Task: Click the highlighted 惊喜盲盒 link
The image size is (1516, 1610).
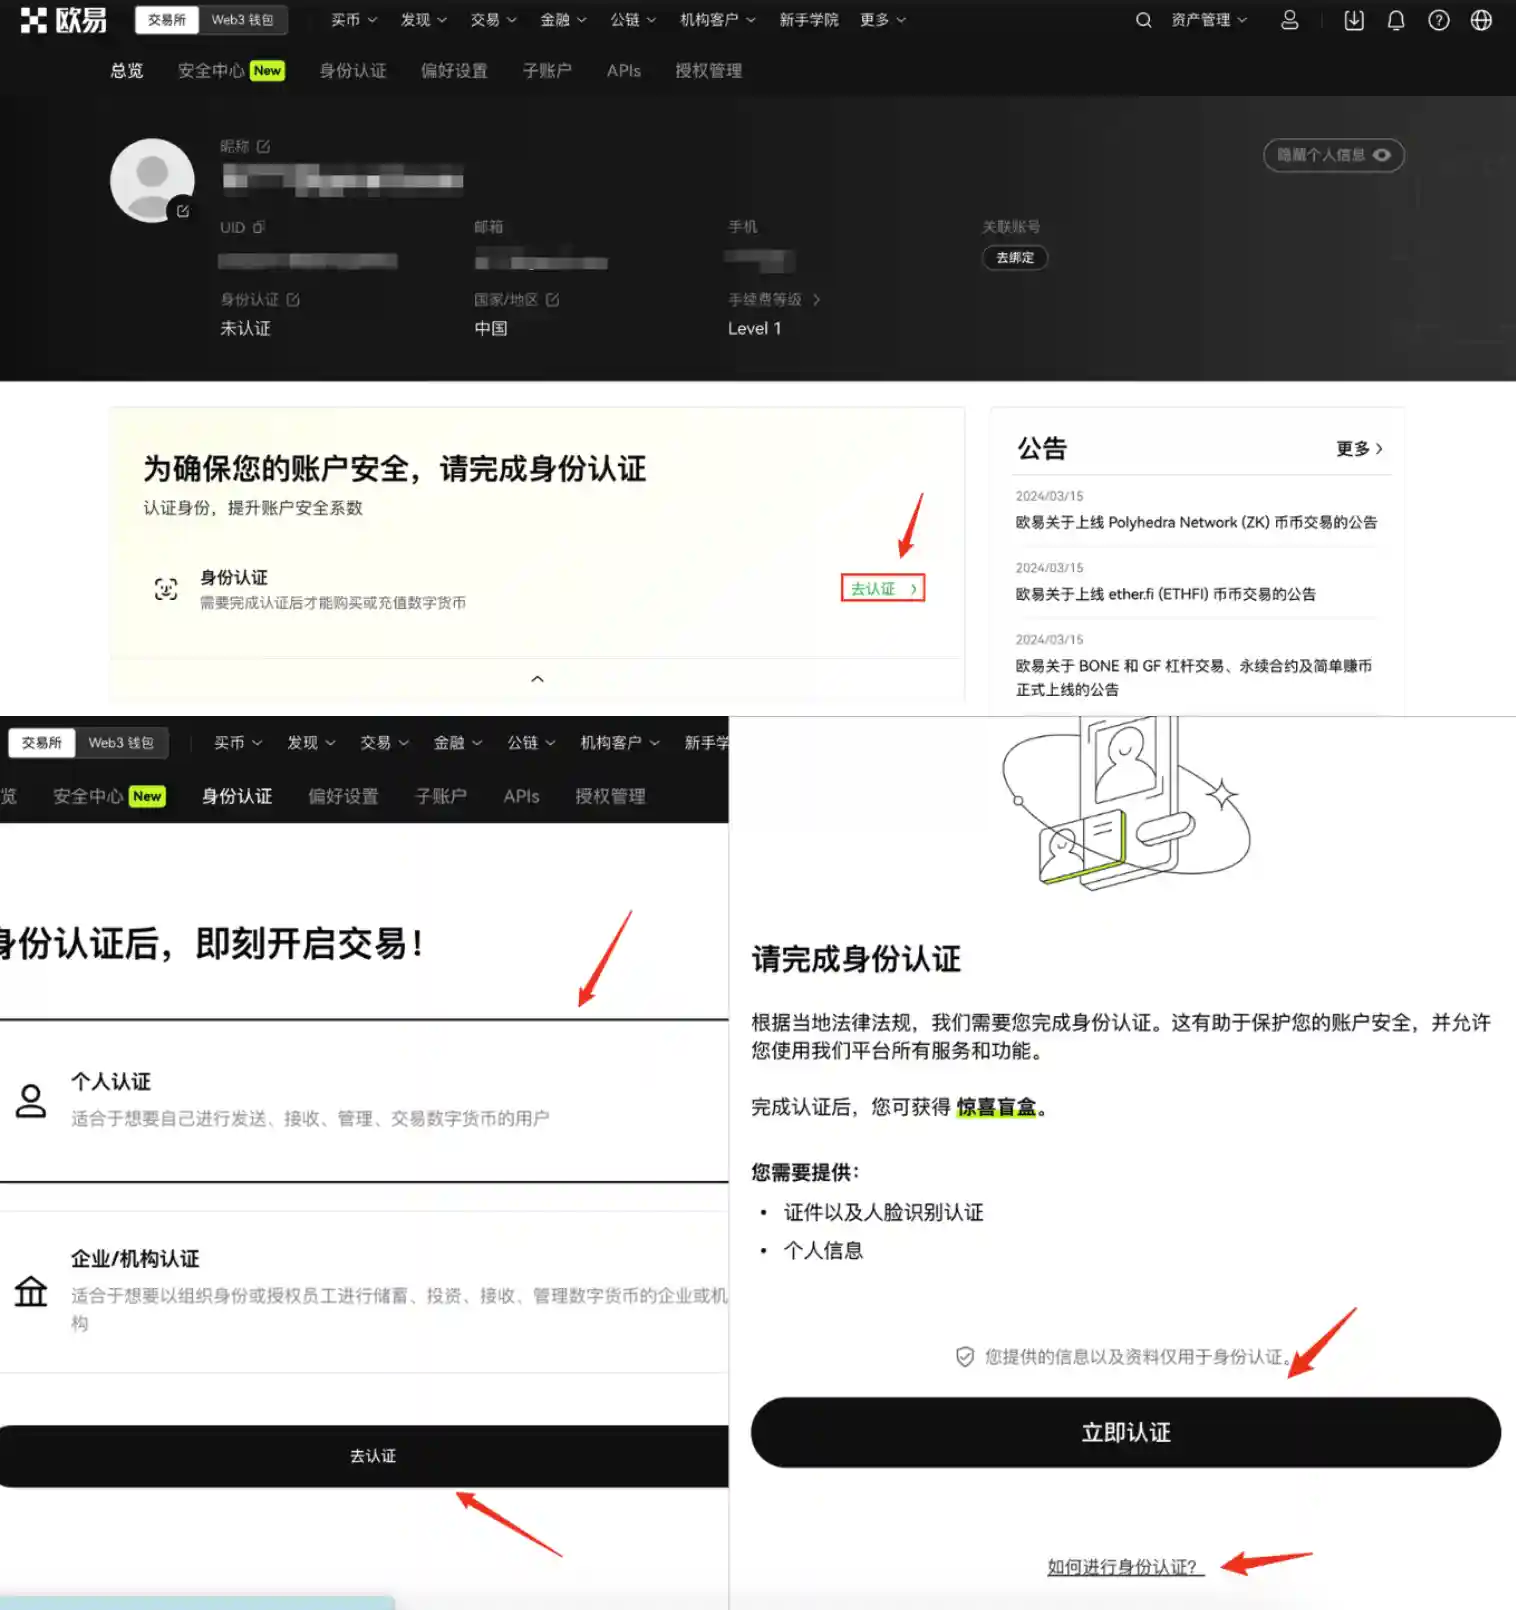Action: [996, 1107]
